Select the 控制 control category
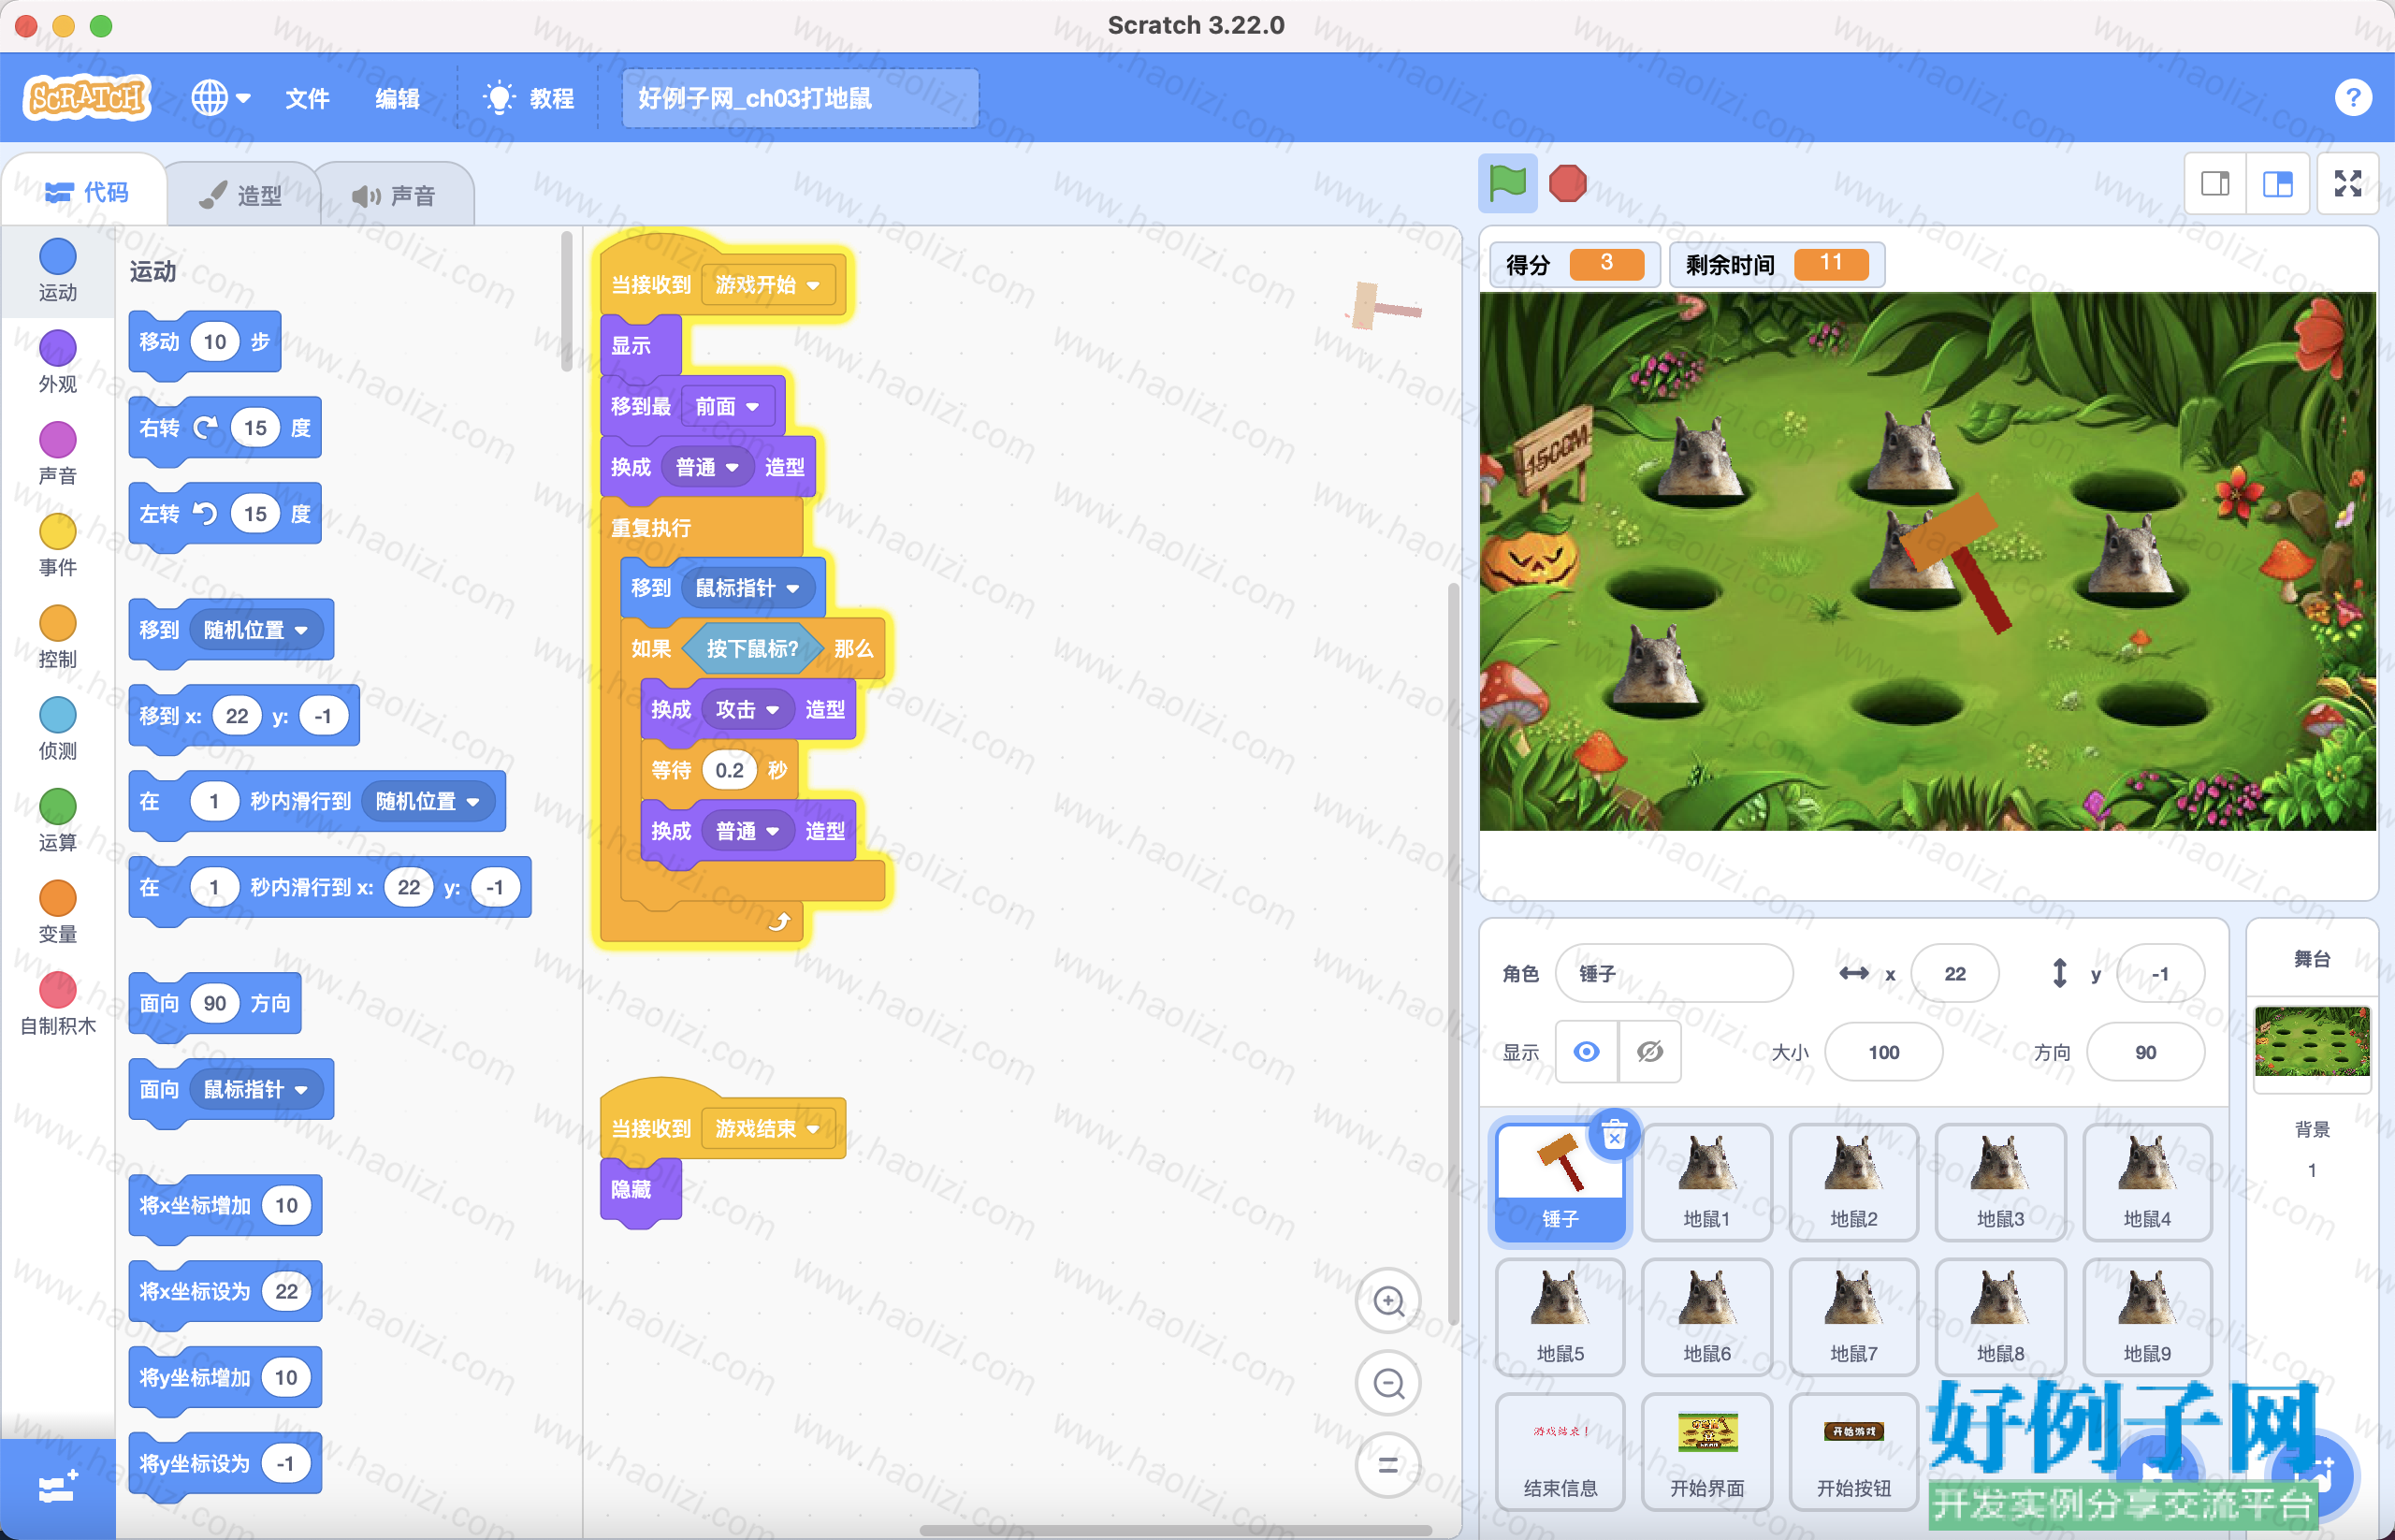This screenshot has width=2395, height=1540. tap(57, 637)
